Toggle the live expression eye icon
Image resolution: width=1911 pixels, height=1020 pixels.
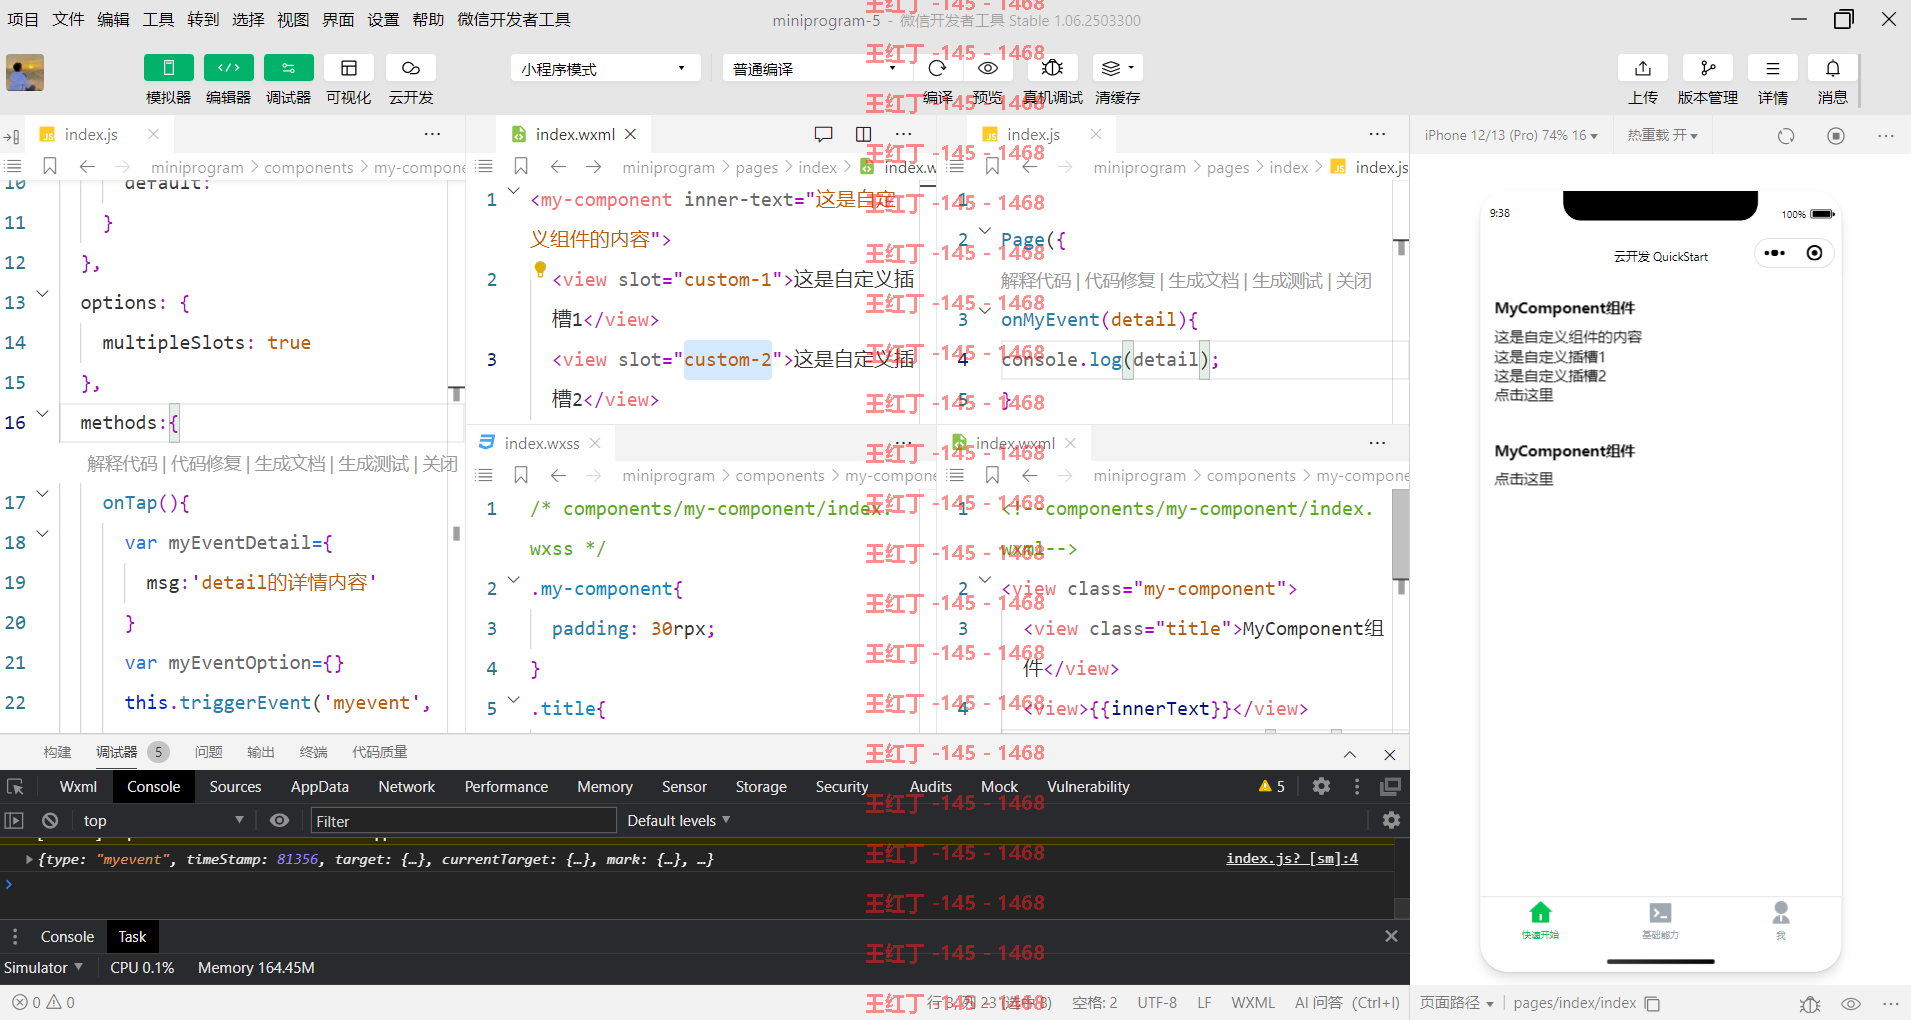click(279, 821)
